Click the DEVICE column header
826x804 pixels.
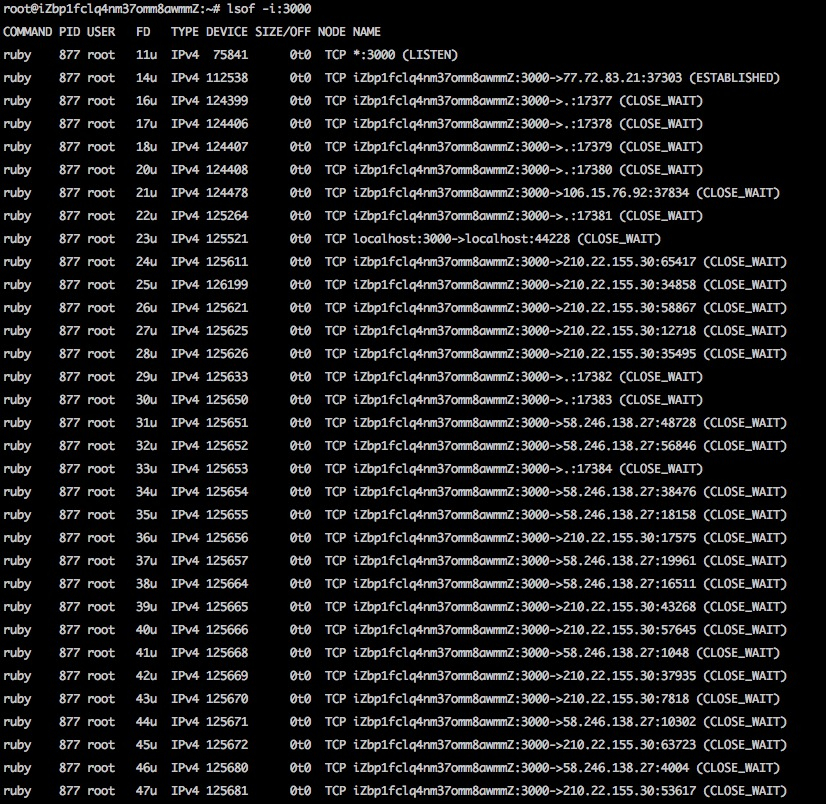pyautogui.click(x=227, y=32)
